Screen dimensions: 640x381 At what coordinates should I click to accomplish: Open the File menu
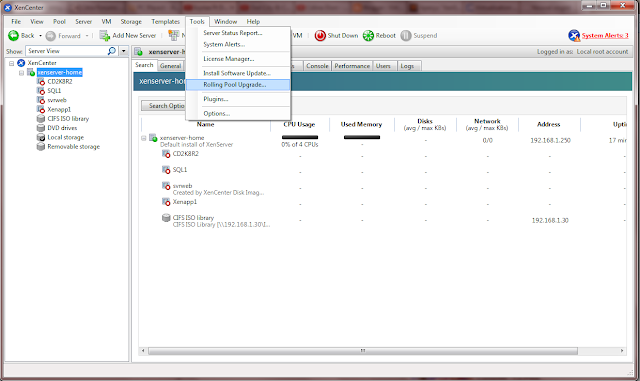[16, 22]
